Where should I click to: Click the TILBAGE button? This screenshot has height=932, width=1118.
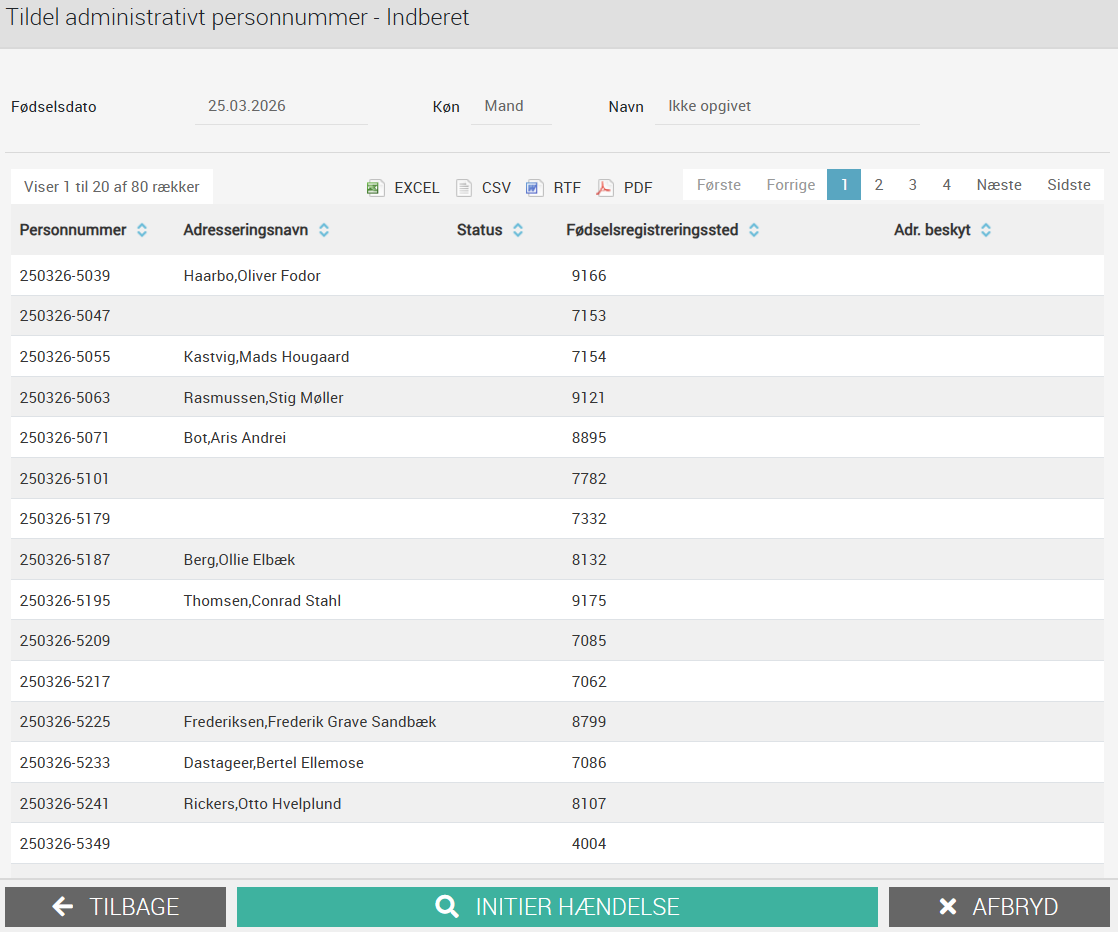coord(116,907)
